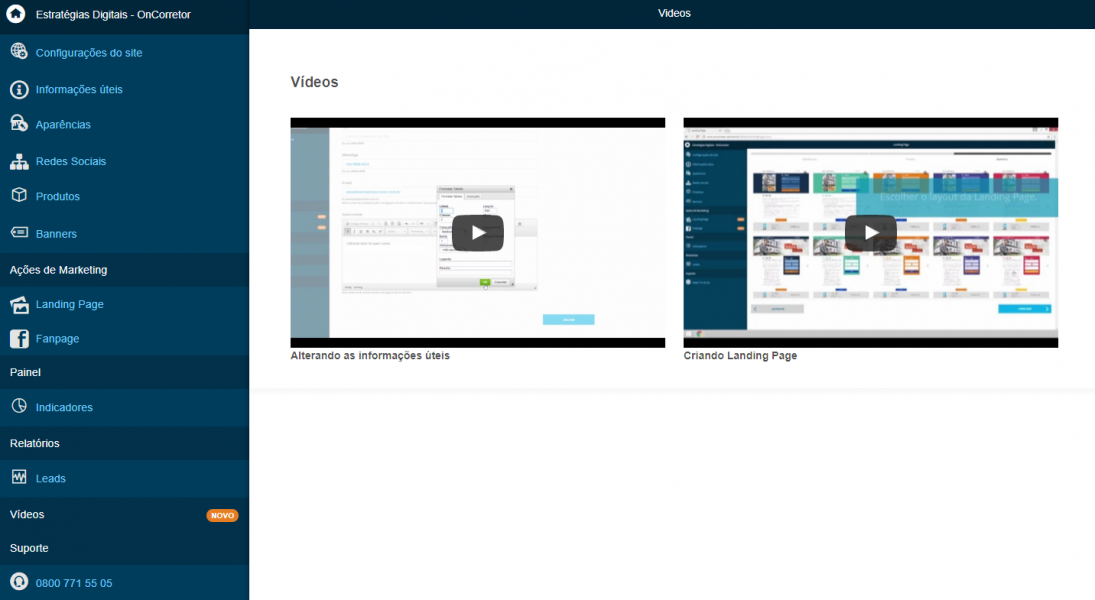
Task: Click the Indicadores pie chart icon
Action: [x=19, y=406]
